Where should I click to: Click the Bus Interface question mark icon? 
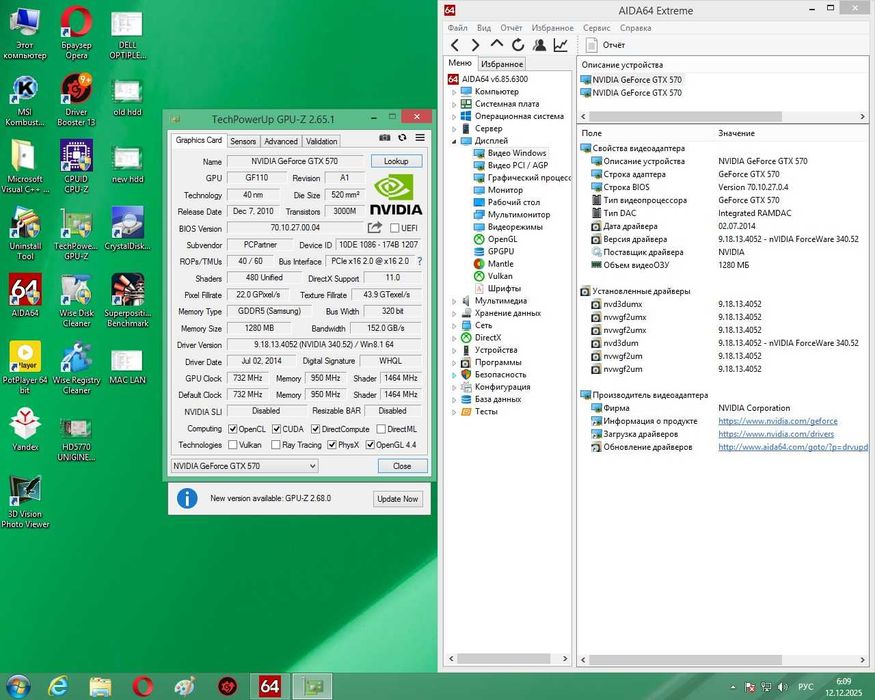pyautogui.click(x=419, y=261)
